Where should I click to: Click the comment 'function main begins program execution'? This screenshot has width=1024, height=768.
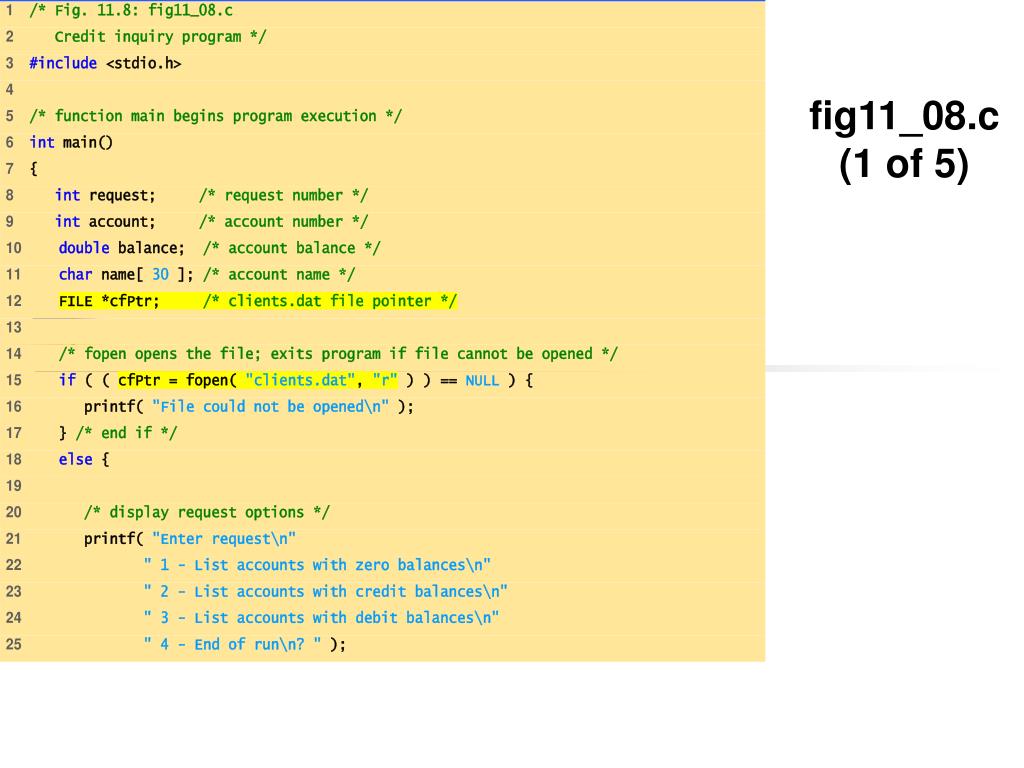(216, 116)
